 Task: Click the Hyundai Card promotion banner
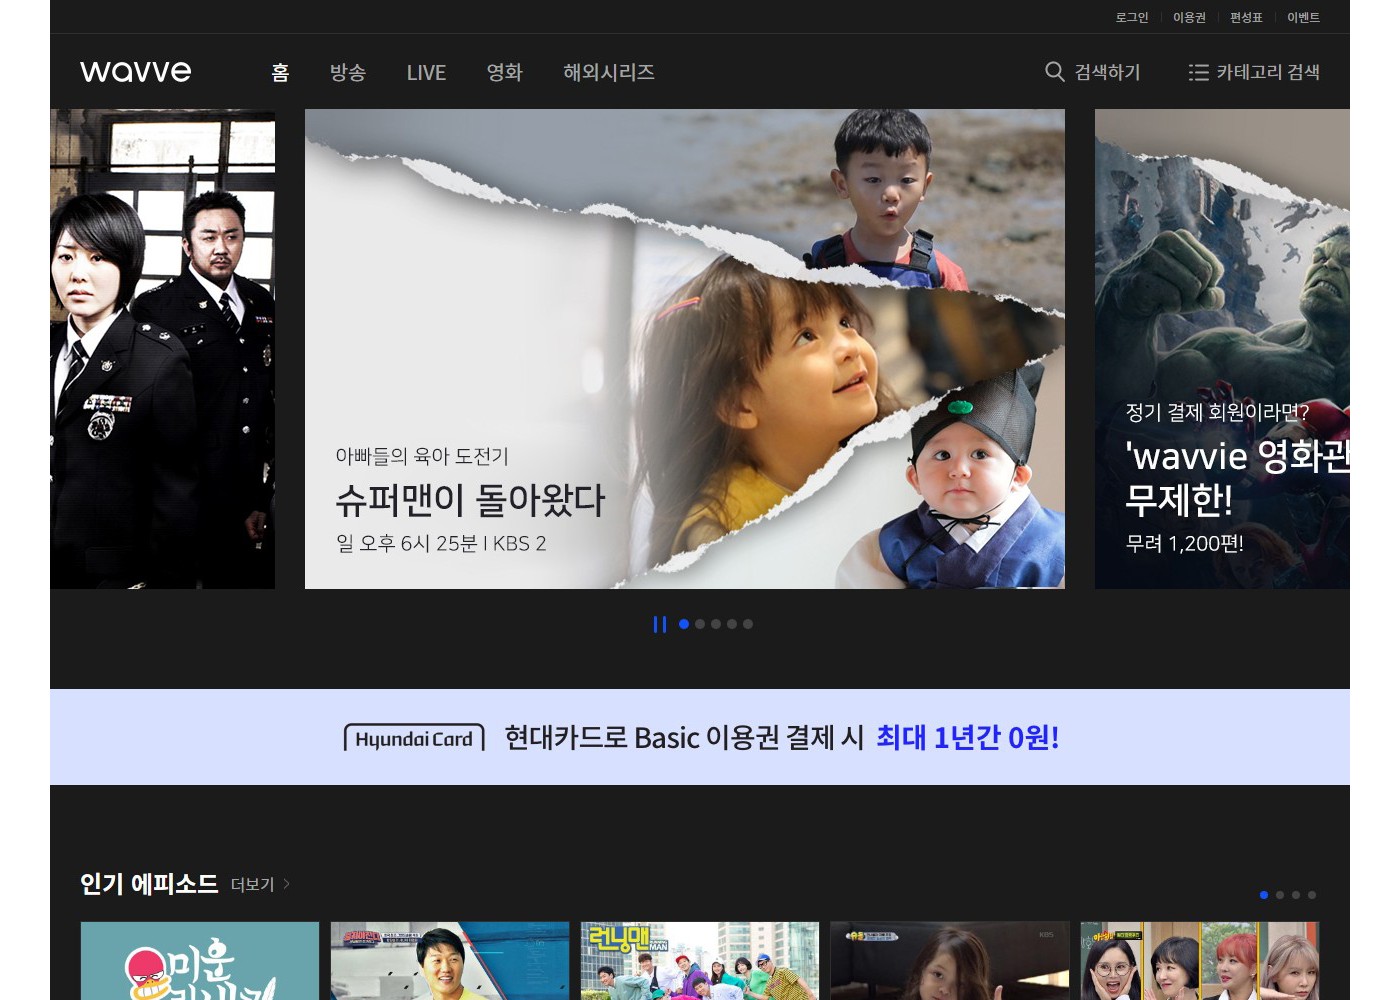coord(700,737)
